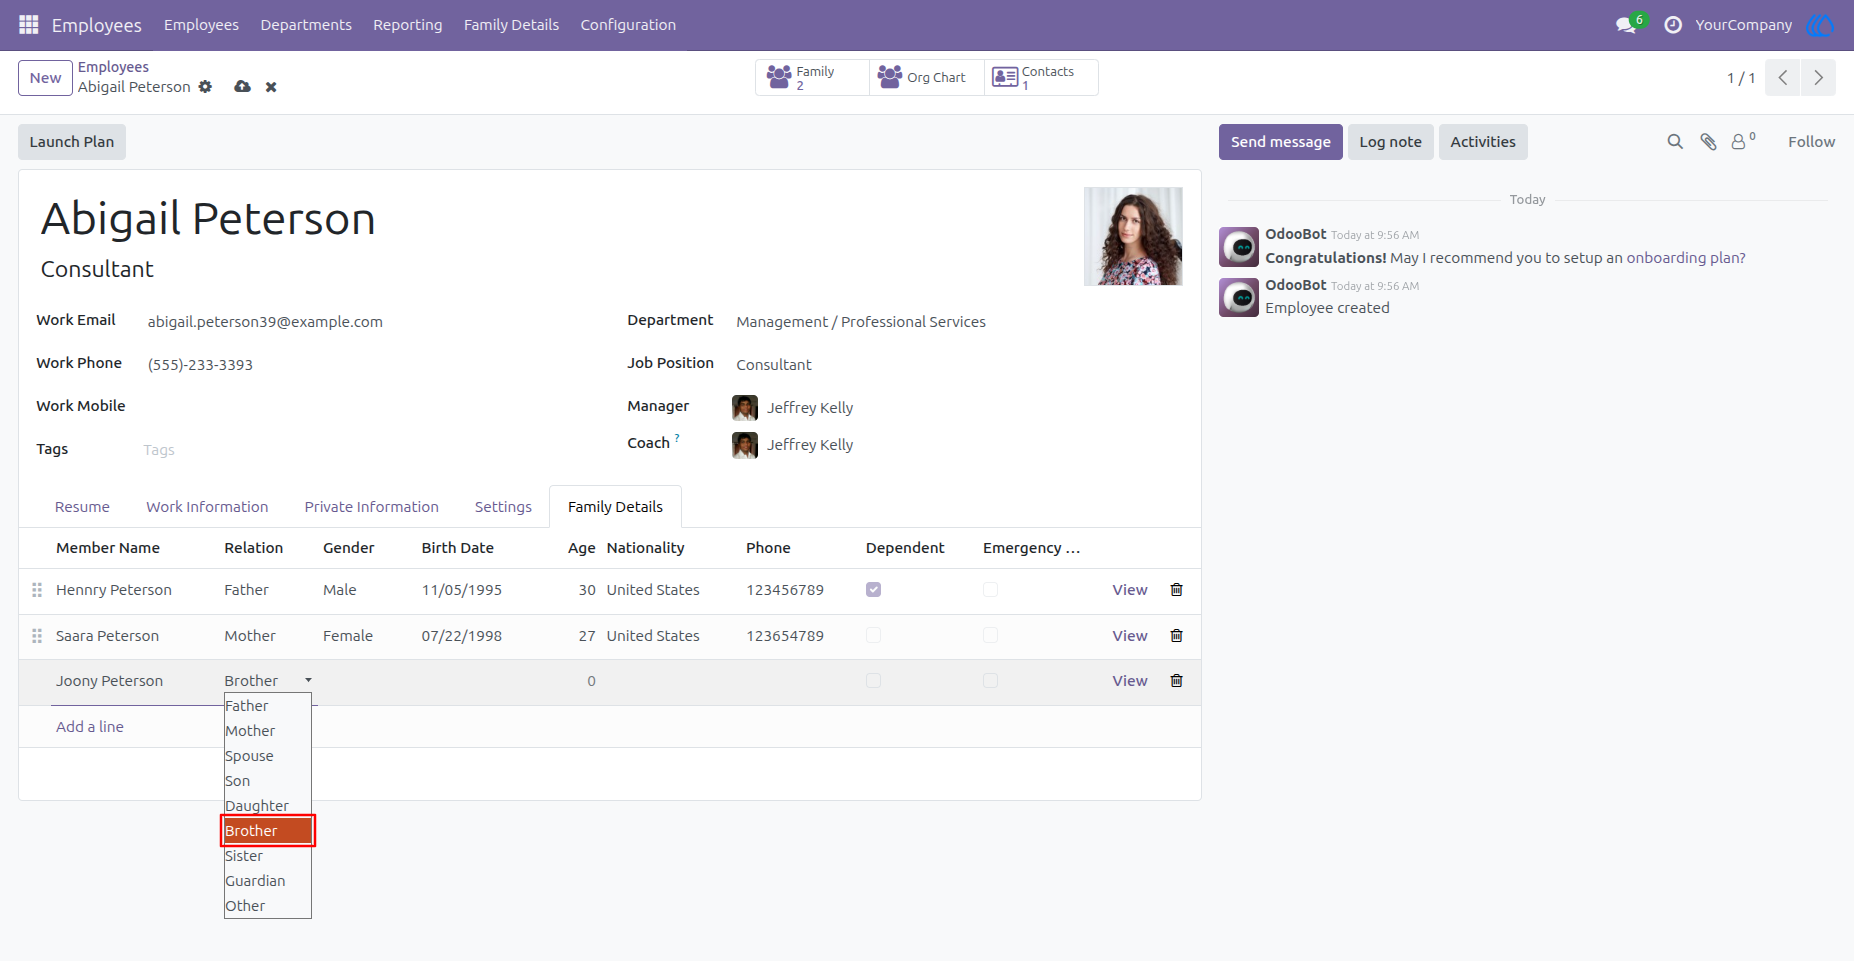Image resolution: width=1854 pixels, height=961 pixels.
Task: Click the Coach help question mark
Action: 677,438
